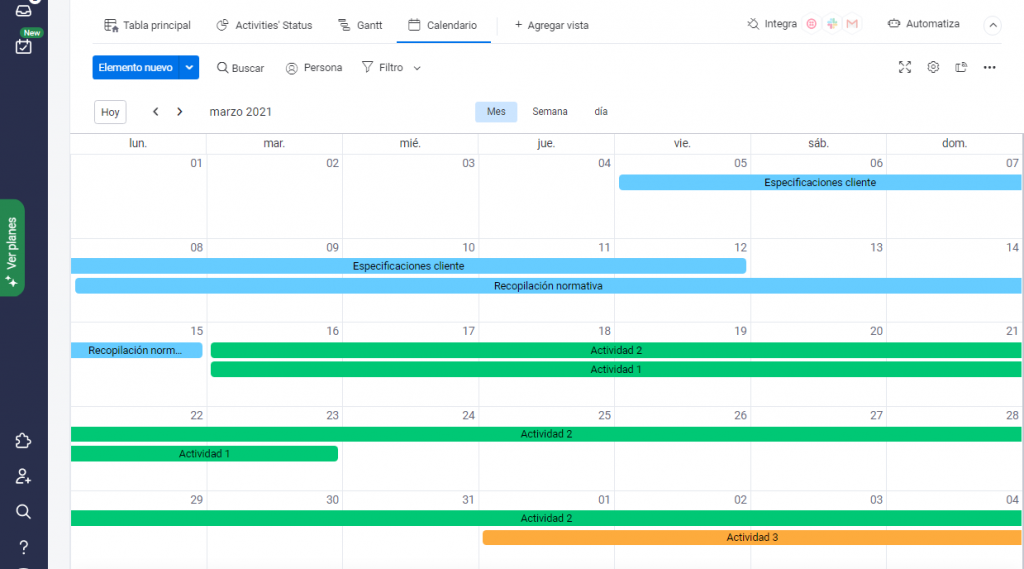Click the invite members person icon

[24, 476]
